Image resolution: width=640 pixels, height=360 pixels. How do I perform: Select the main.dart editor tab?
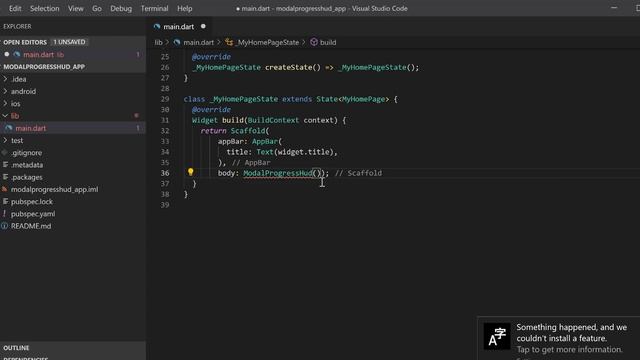point(179,27)
